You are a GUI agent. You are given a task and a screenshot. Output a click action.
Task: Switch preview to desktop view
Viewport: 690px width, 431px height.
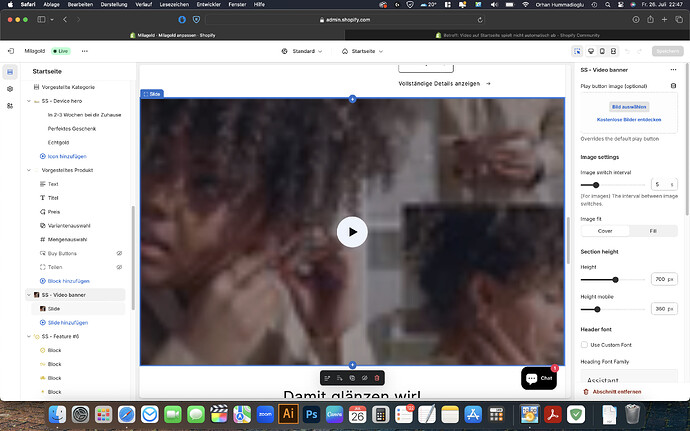tap(591, 52)
